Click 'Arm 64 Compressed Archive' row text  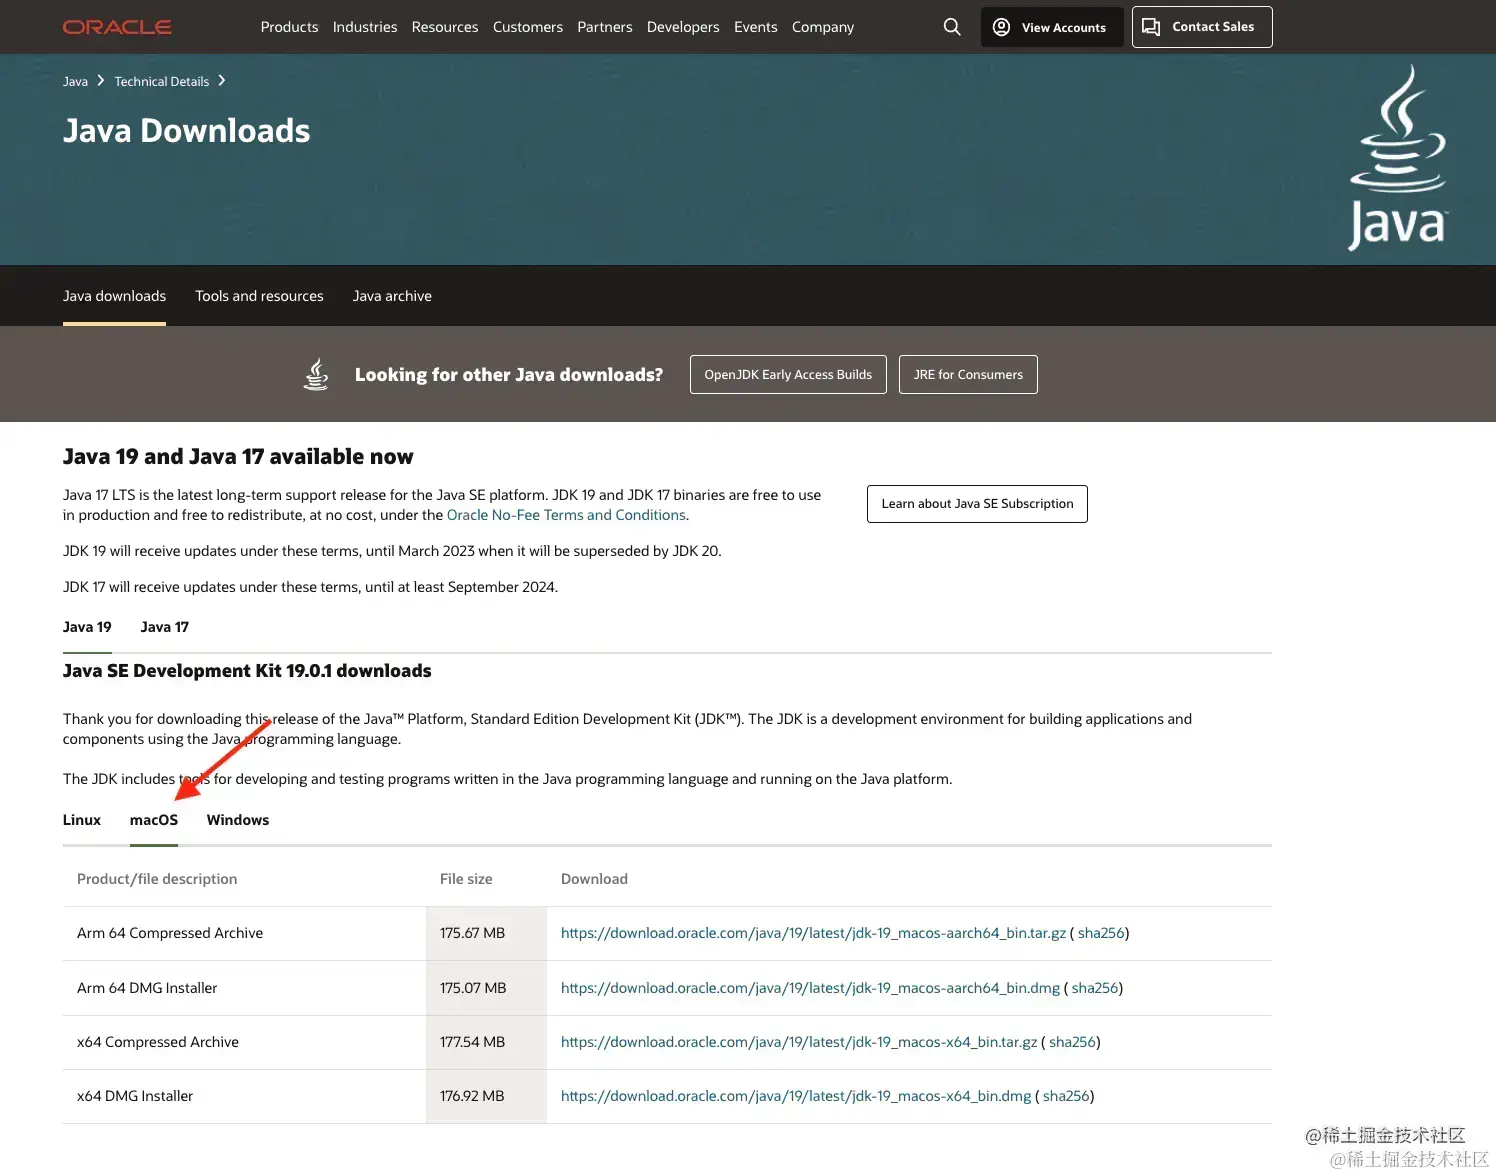(x=170, y=933)
